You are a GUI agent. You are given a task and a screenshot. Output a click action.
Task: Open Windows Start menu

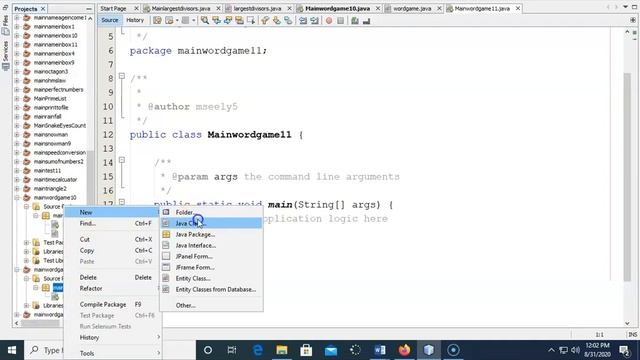[12, 350]
